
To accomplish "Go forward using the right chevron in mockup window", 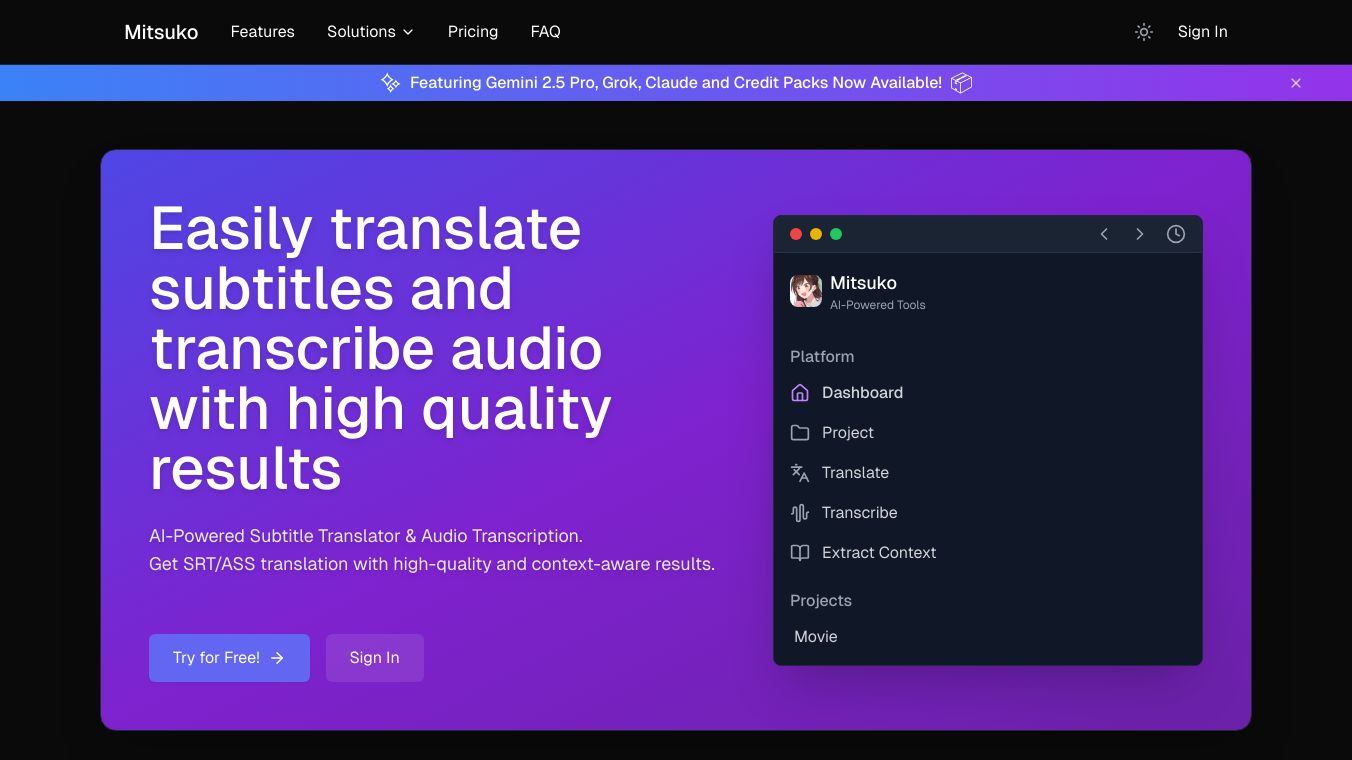I will [x=1139, y=234].
